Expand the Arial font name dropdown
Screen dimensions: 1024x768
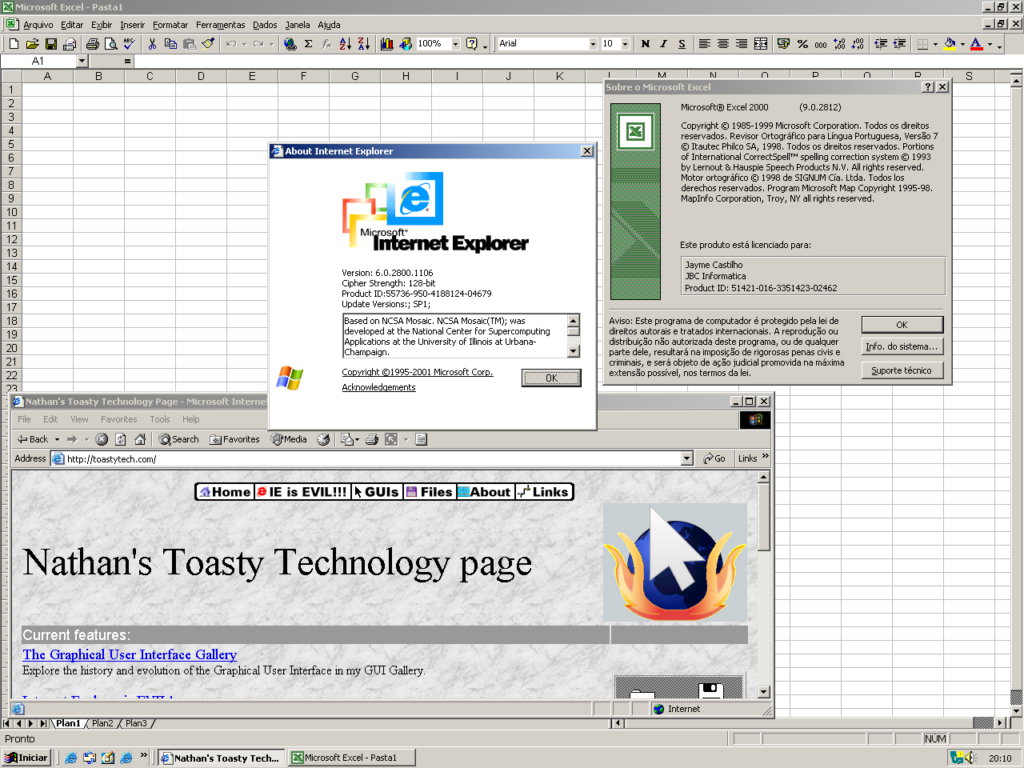[x=591, y=44]
